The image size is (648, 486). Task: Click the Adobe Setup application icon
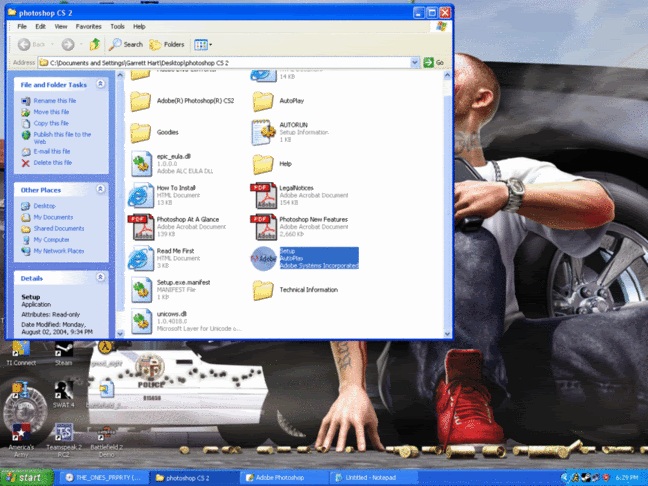[x=263, y=258]
